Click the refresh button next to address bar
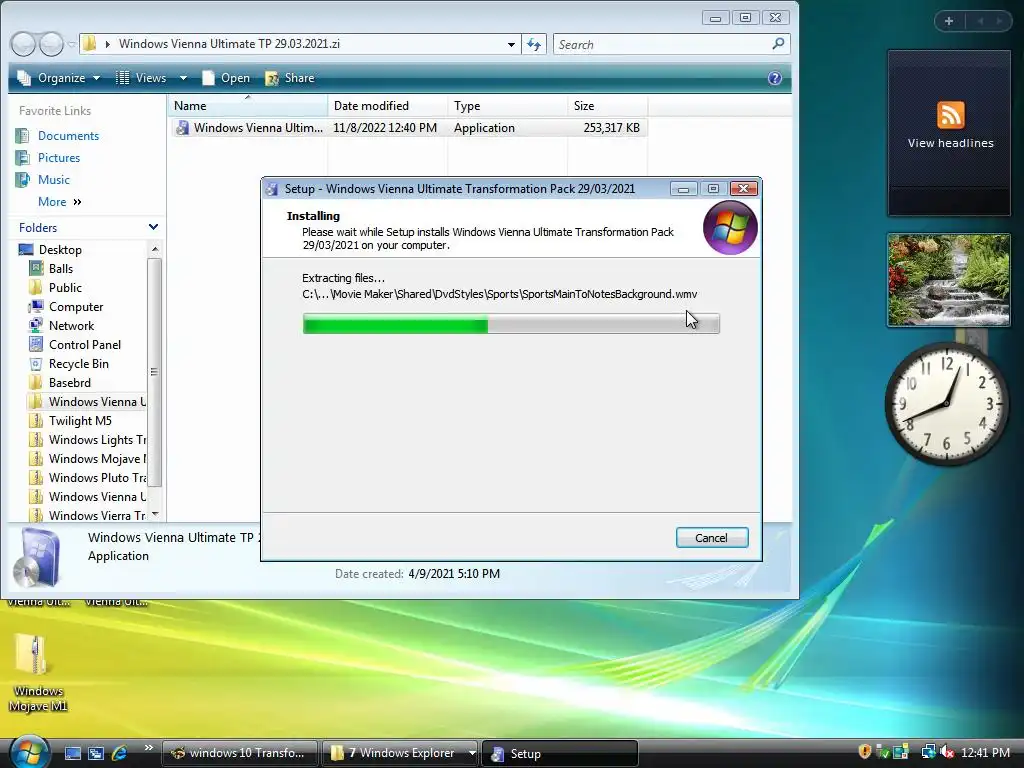This screenshot has width=1024, height=768. click(534, 44)
